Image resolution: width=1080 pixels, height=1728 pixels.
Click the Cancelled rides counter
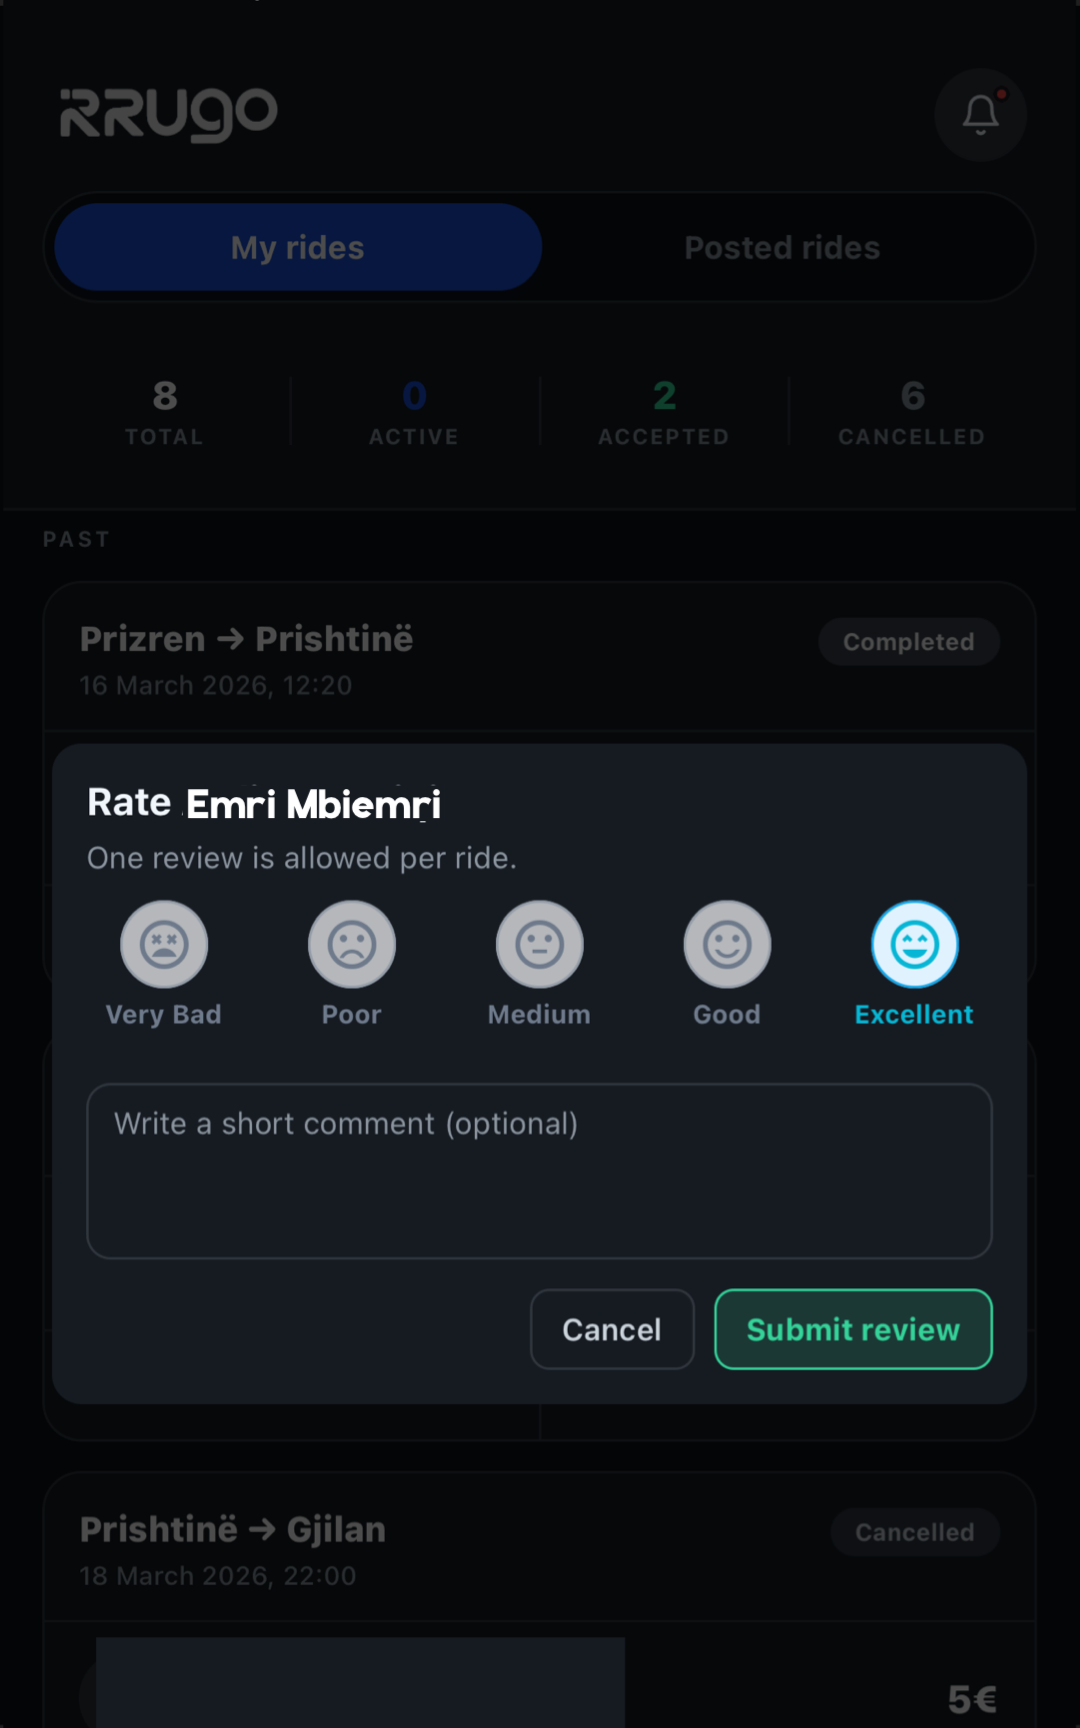click(912, 412)
